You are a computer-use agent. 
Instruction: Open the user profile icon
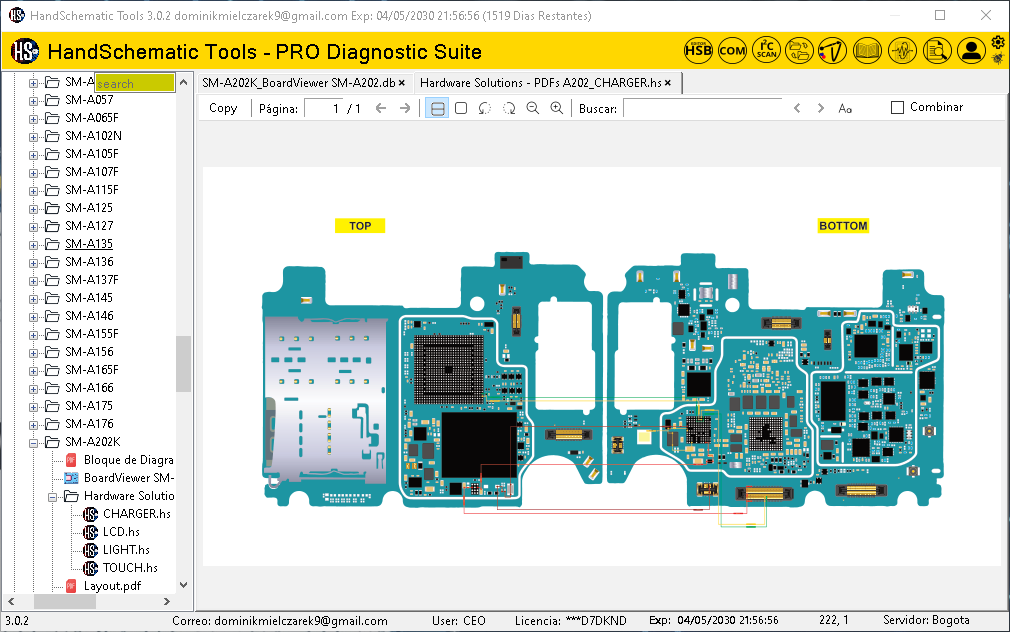971,50
